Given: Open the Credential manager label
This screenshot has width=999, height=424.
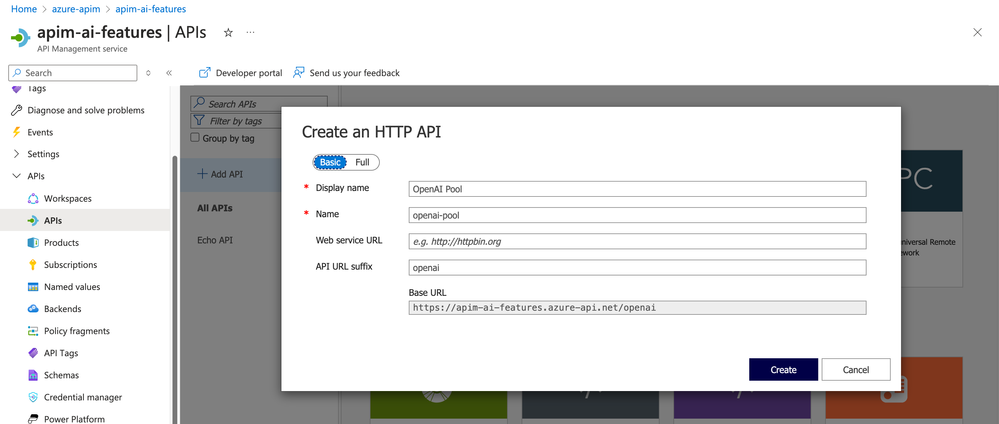Looking at the screenshot, I should tap(83, 397).
